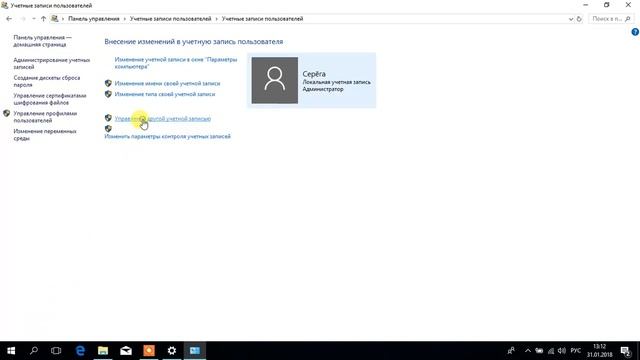The image size is (640, 360).
Task: Open the clock and date flyout
Action: pos(600,351)
